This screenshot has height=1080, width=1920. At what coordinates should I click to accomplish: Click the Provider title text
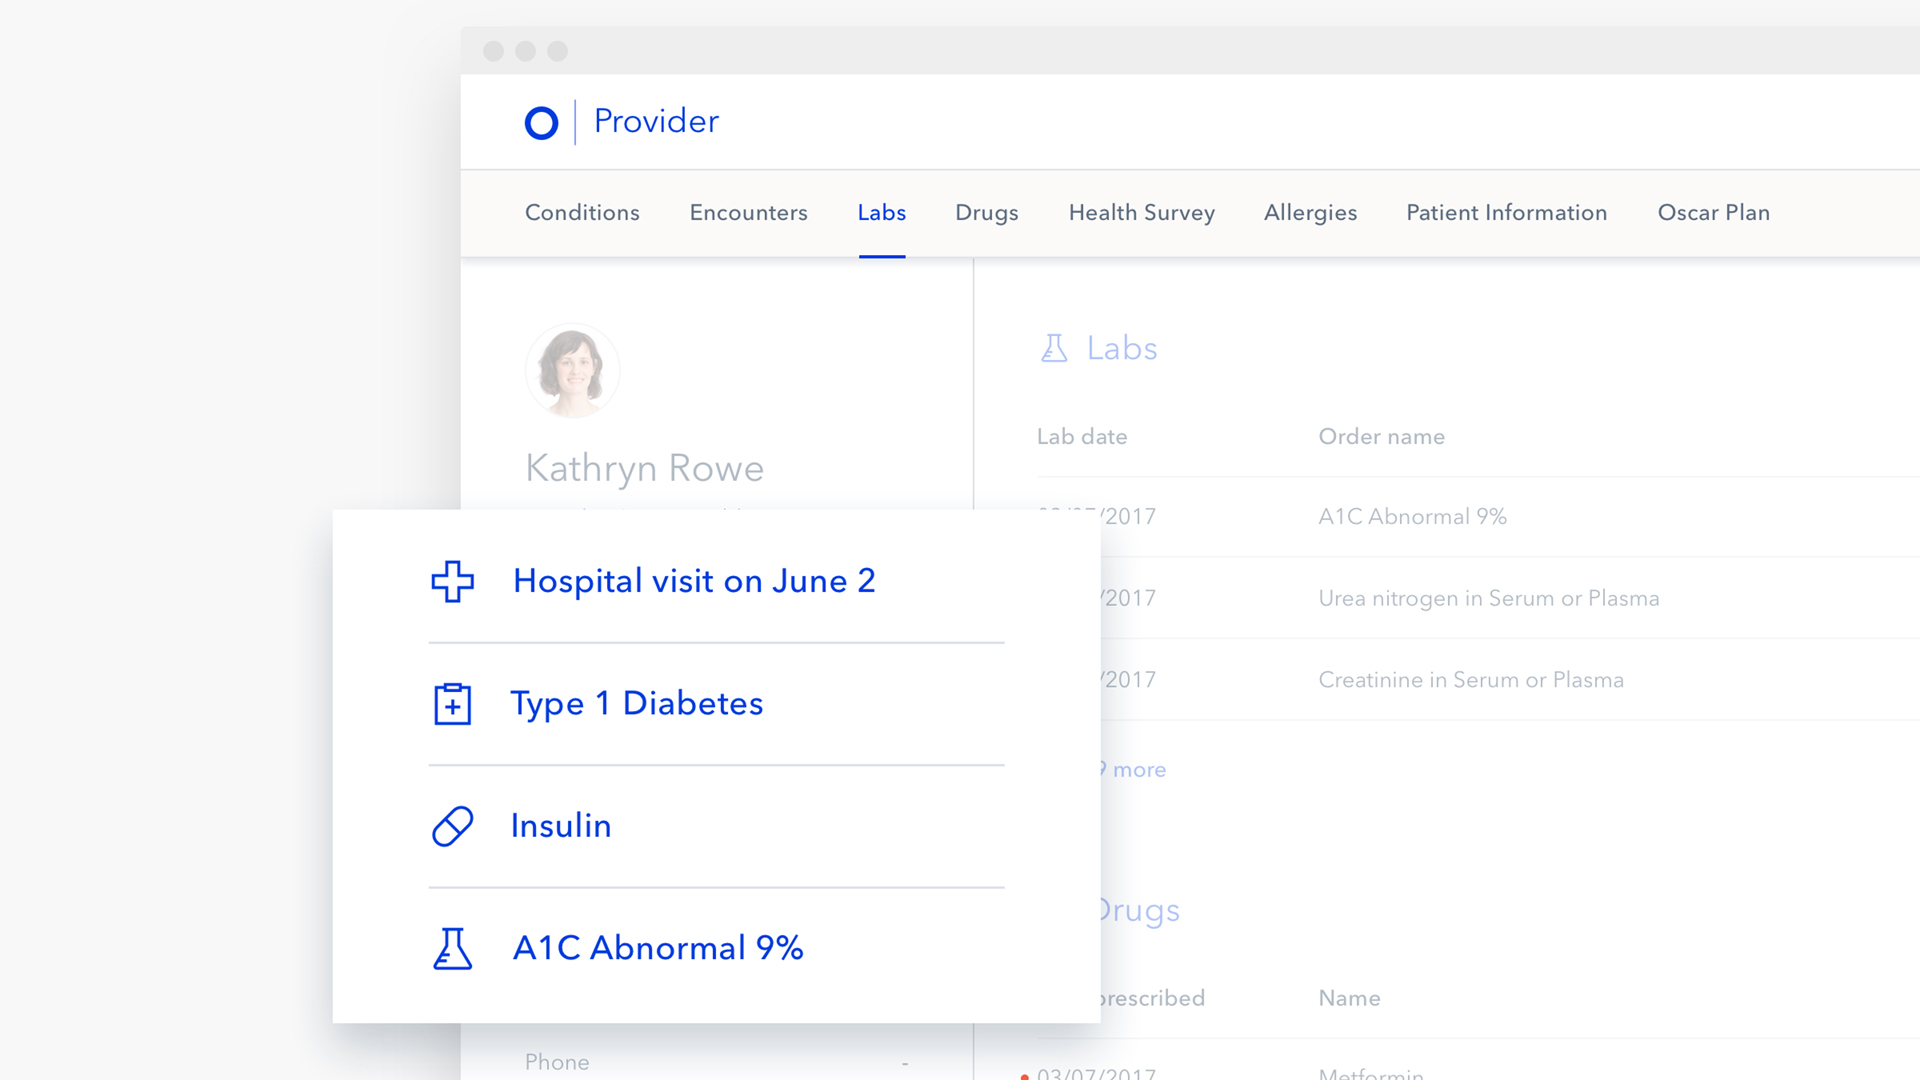[x=656, y=121]
